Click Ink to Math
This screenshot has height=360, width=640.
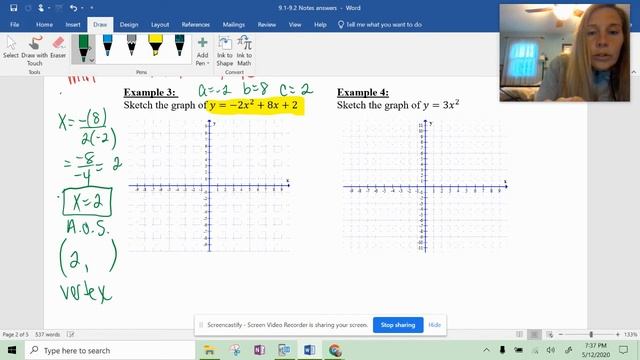point(244,51)
